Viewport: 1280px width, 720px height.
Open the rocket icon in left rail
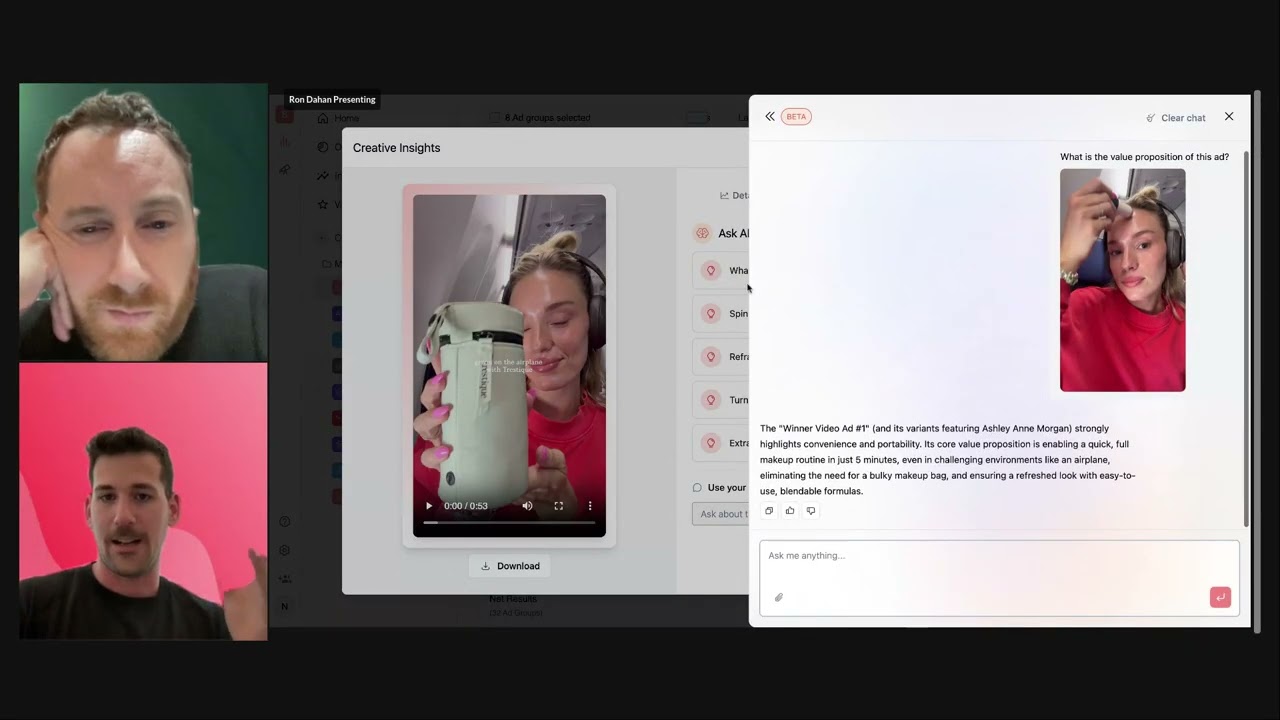[285, 170]
